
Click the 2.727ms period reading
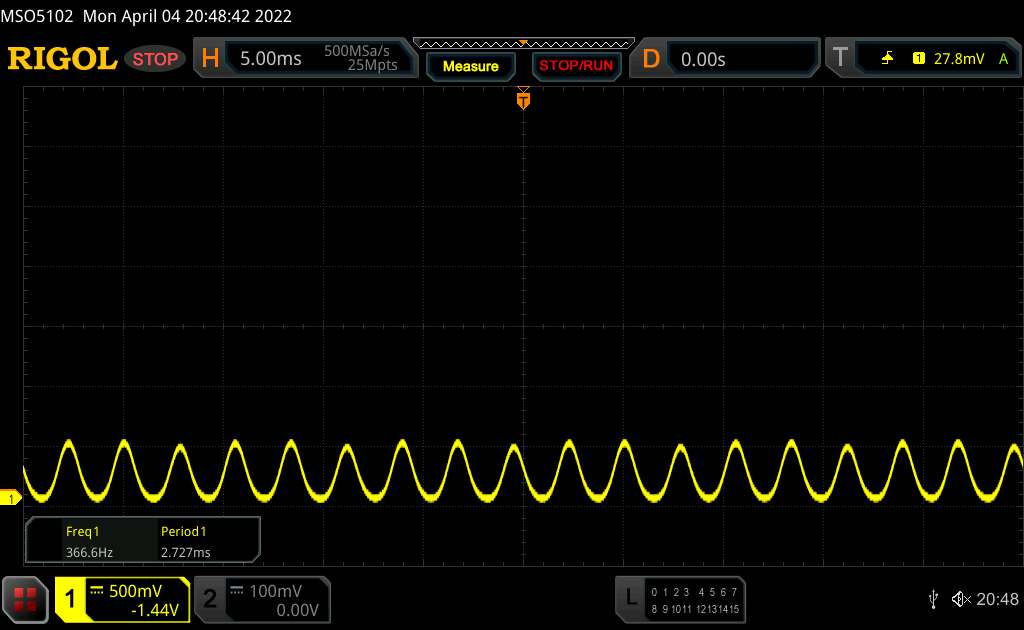point(185,552)
